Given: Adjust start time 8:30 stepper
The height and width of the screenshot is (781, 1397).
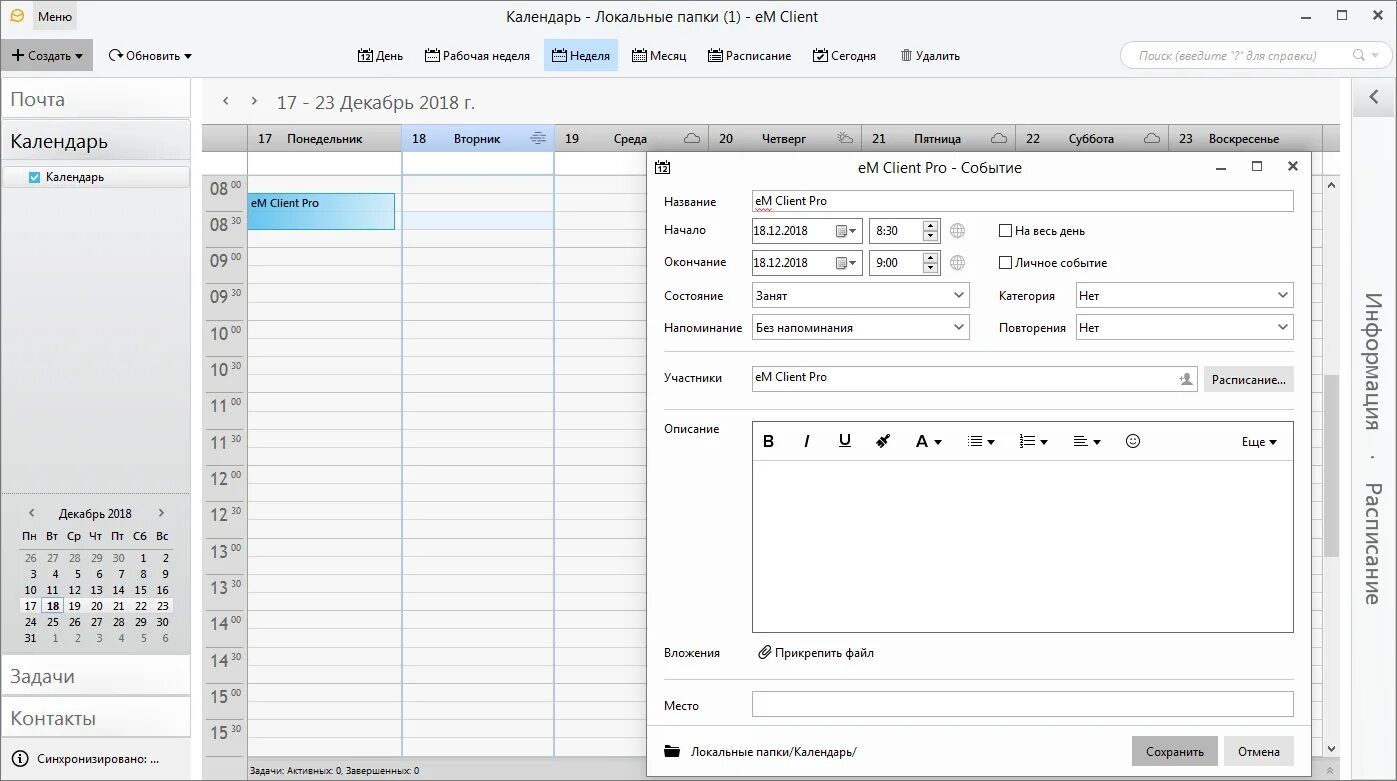Looking at the screenshot, I should pyautogui.click(x=931, y=231).
